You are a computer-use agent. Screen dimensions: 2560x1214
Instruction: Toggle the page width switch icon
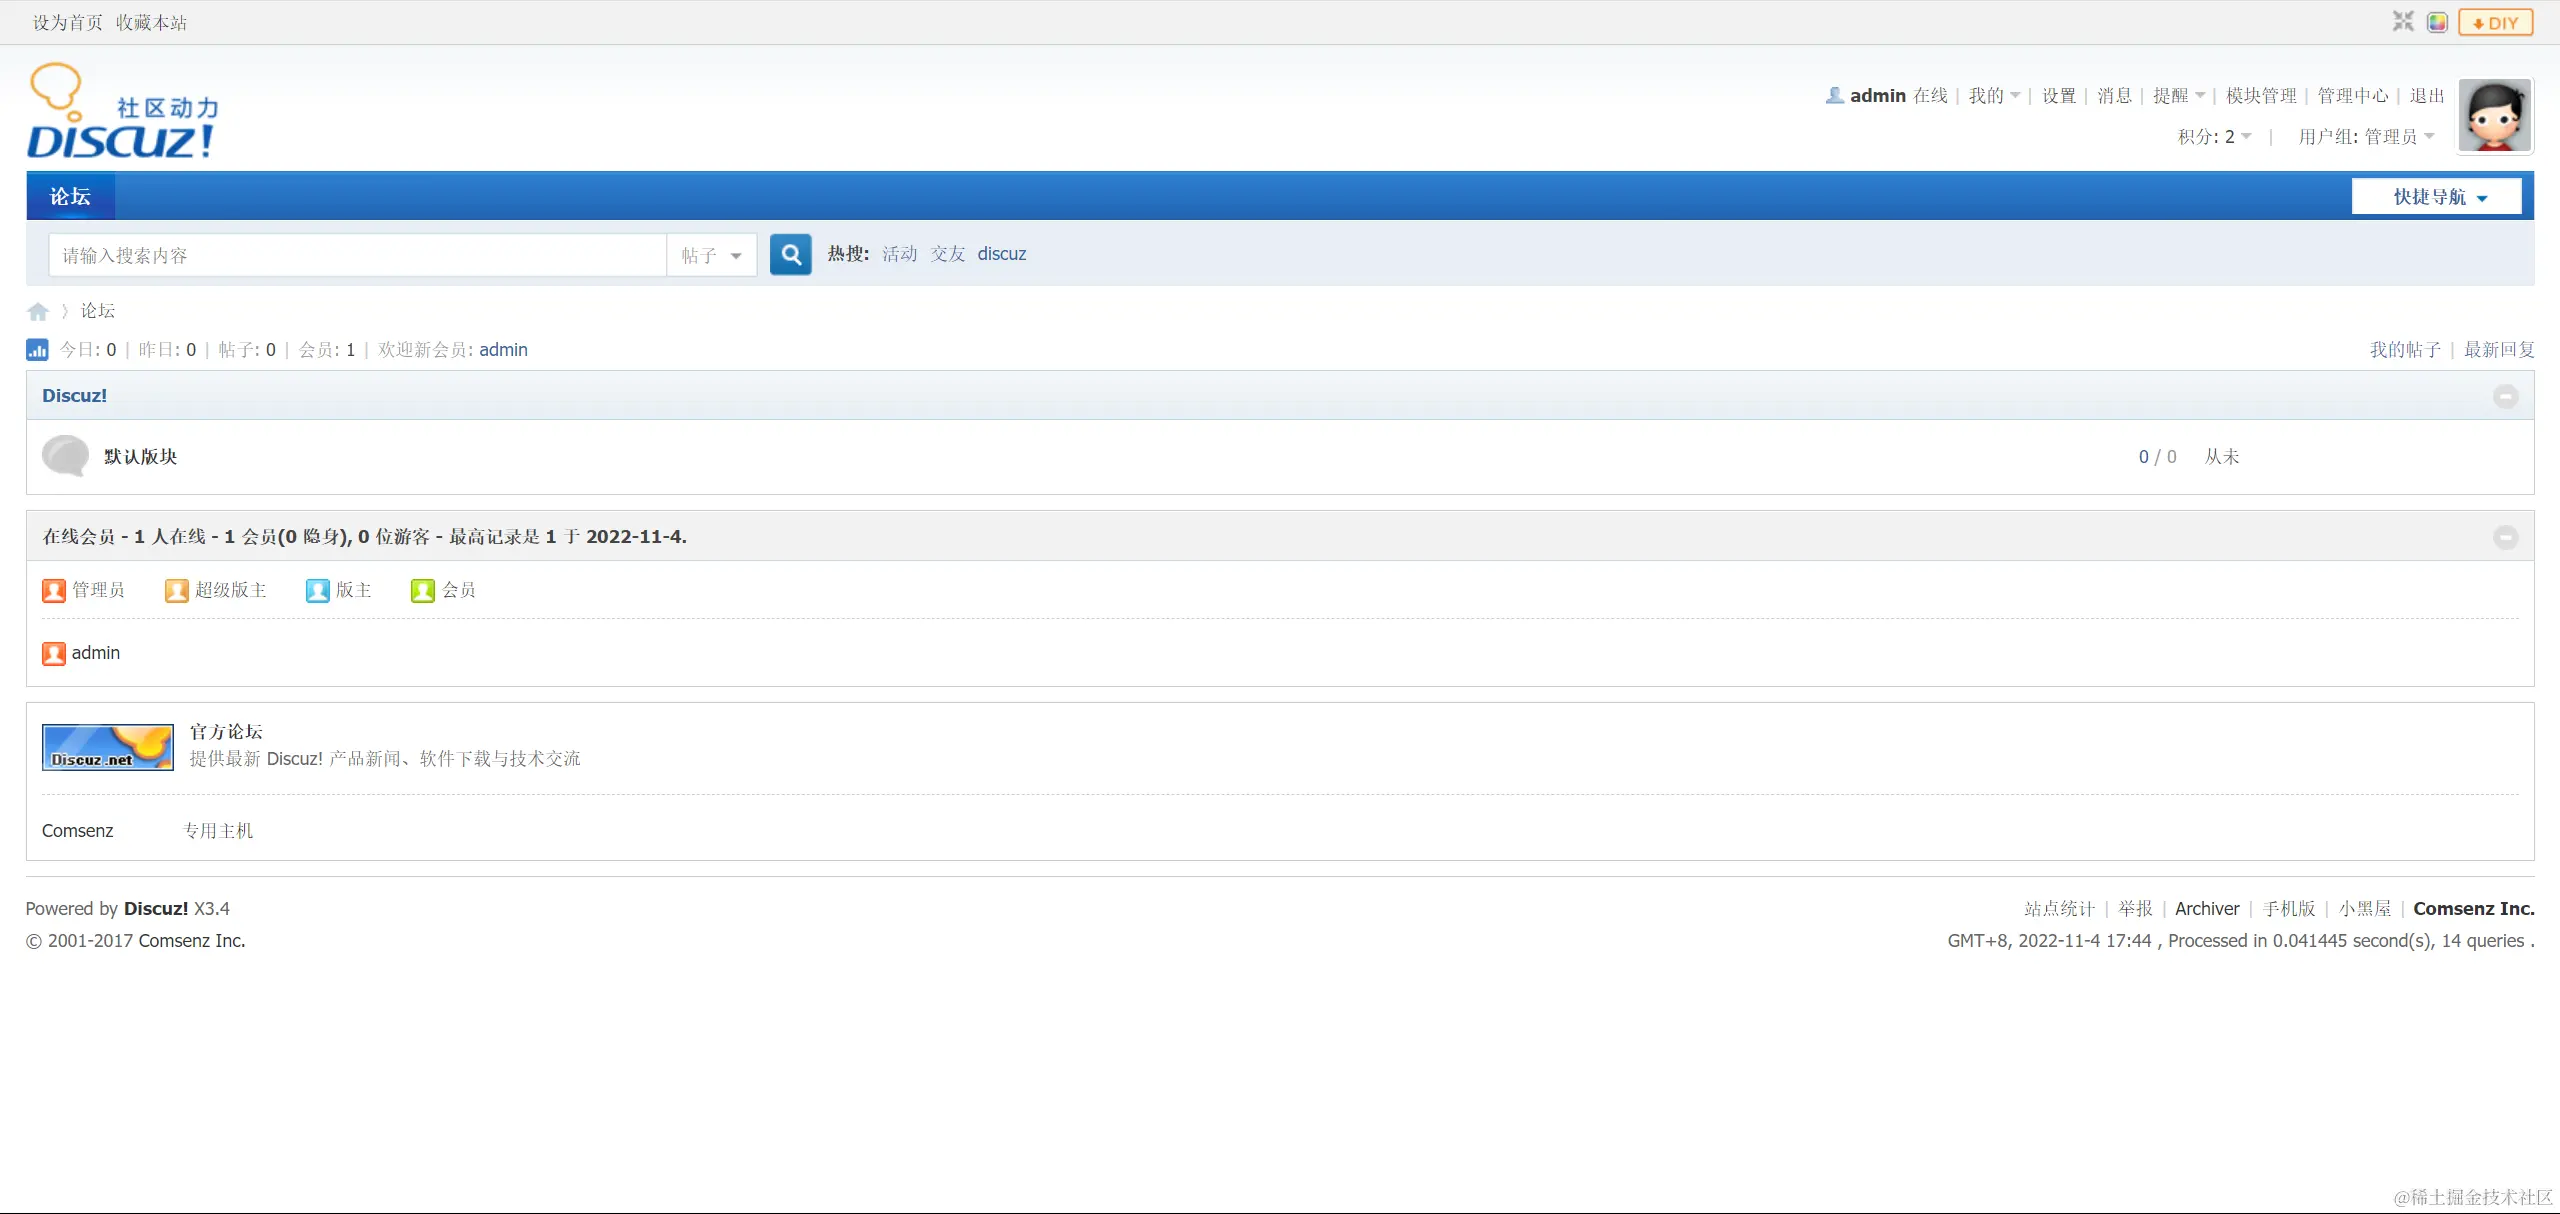coord(2403,22)
